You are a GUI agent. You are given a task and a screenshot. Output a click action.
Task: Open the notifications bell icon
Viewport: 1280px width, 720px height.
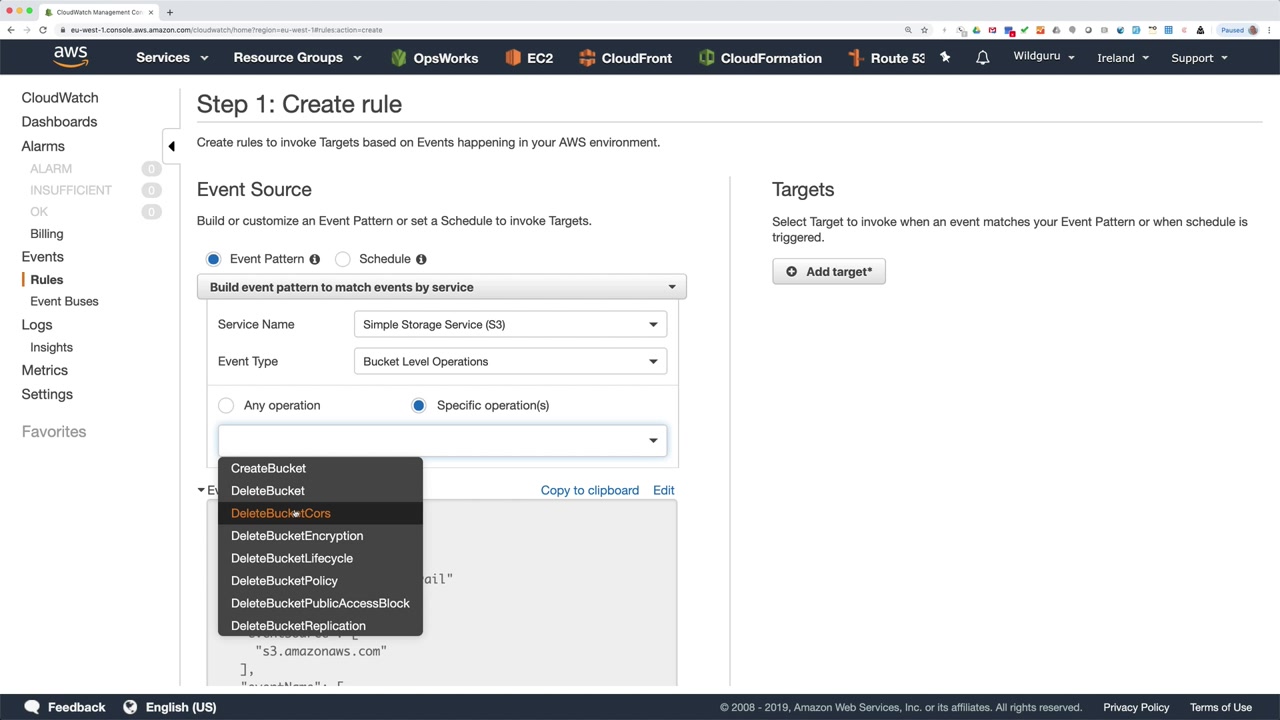pyautogui.click(x=982, y=58)
